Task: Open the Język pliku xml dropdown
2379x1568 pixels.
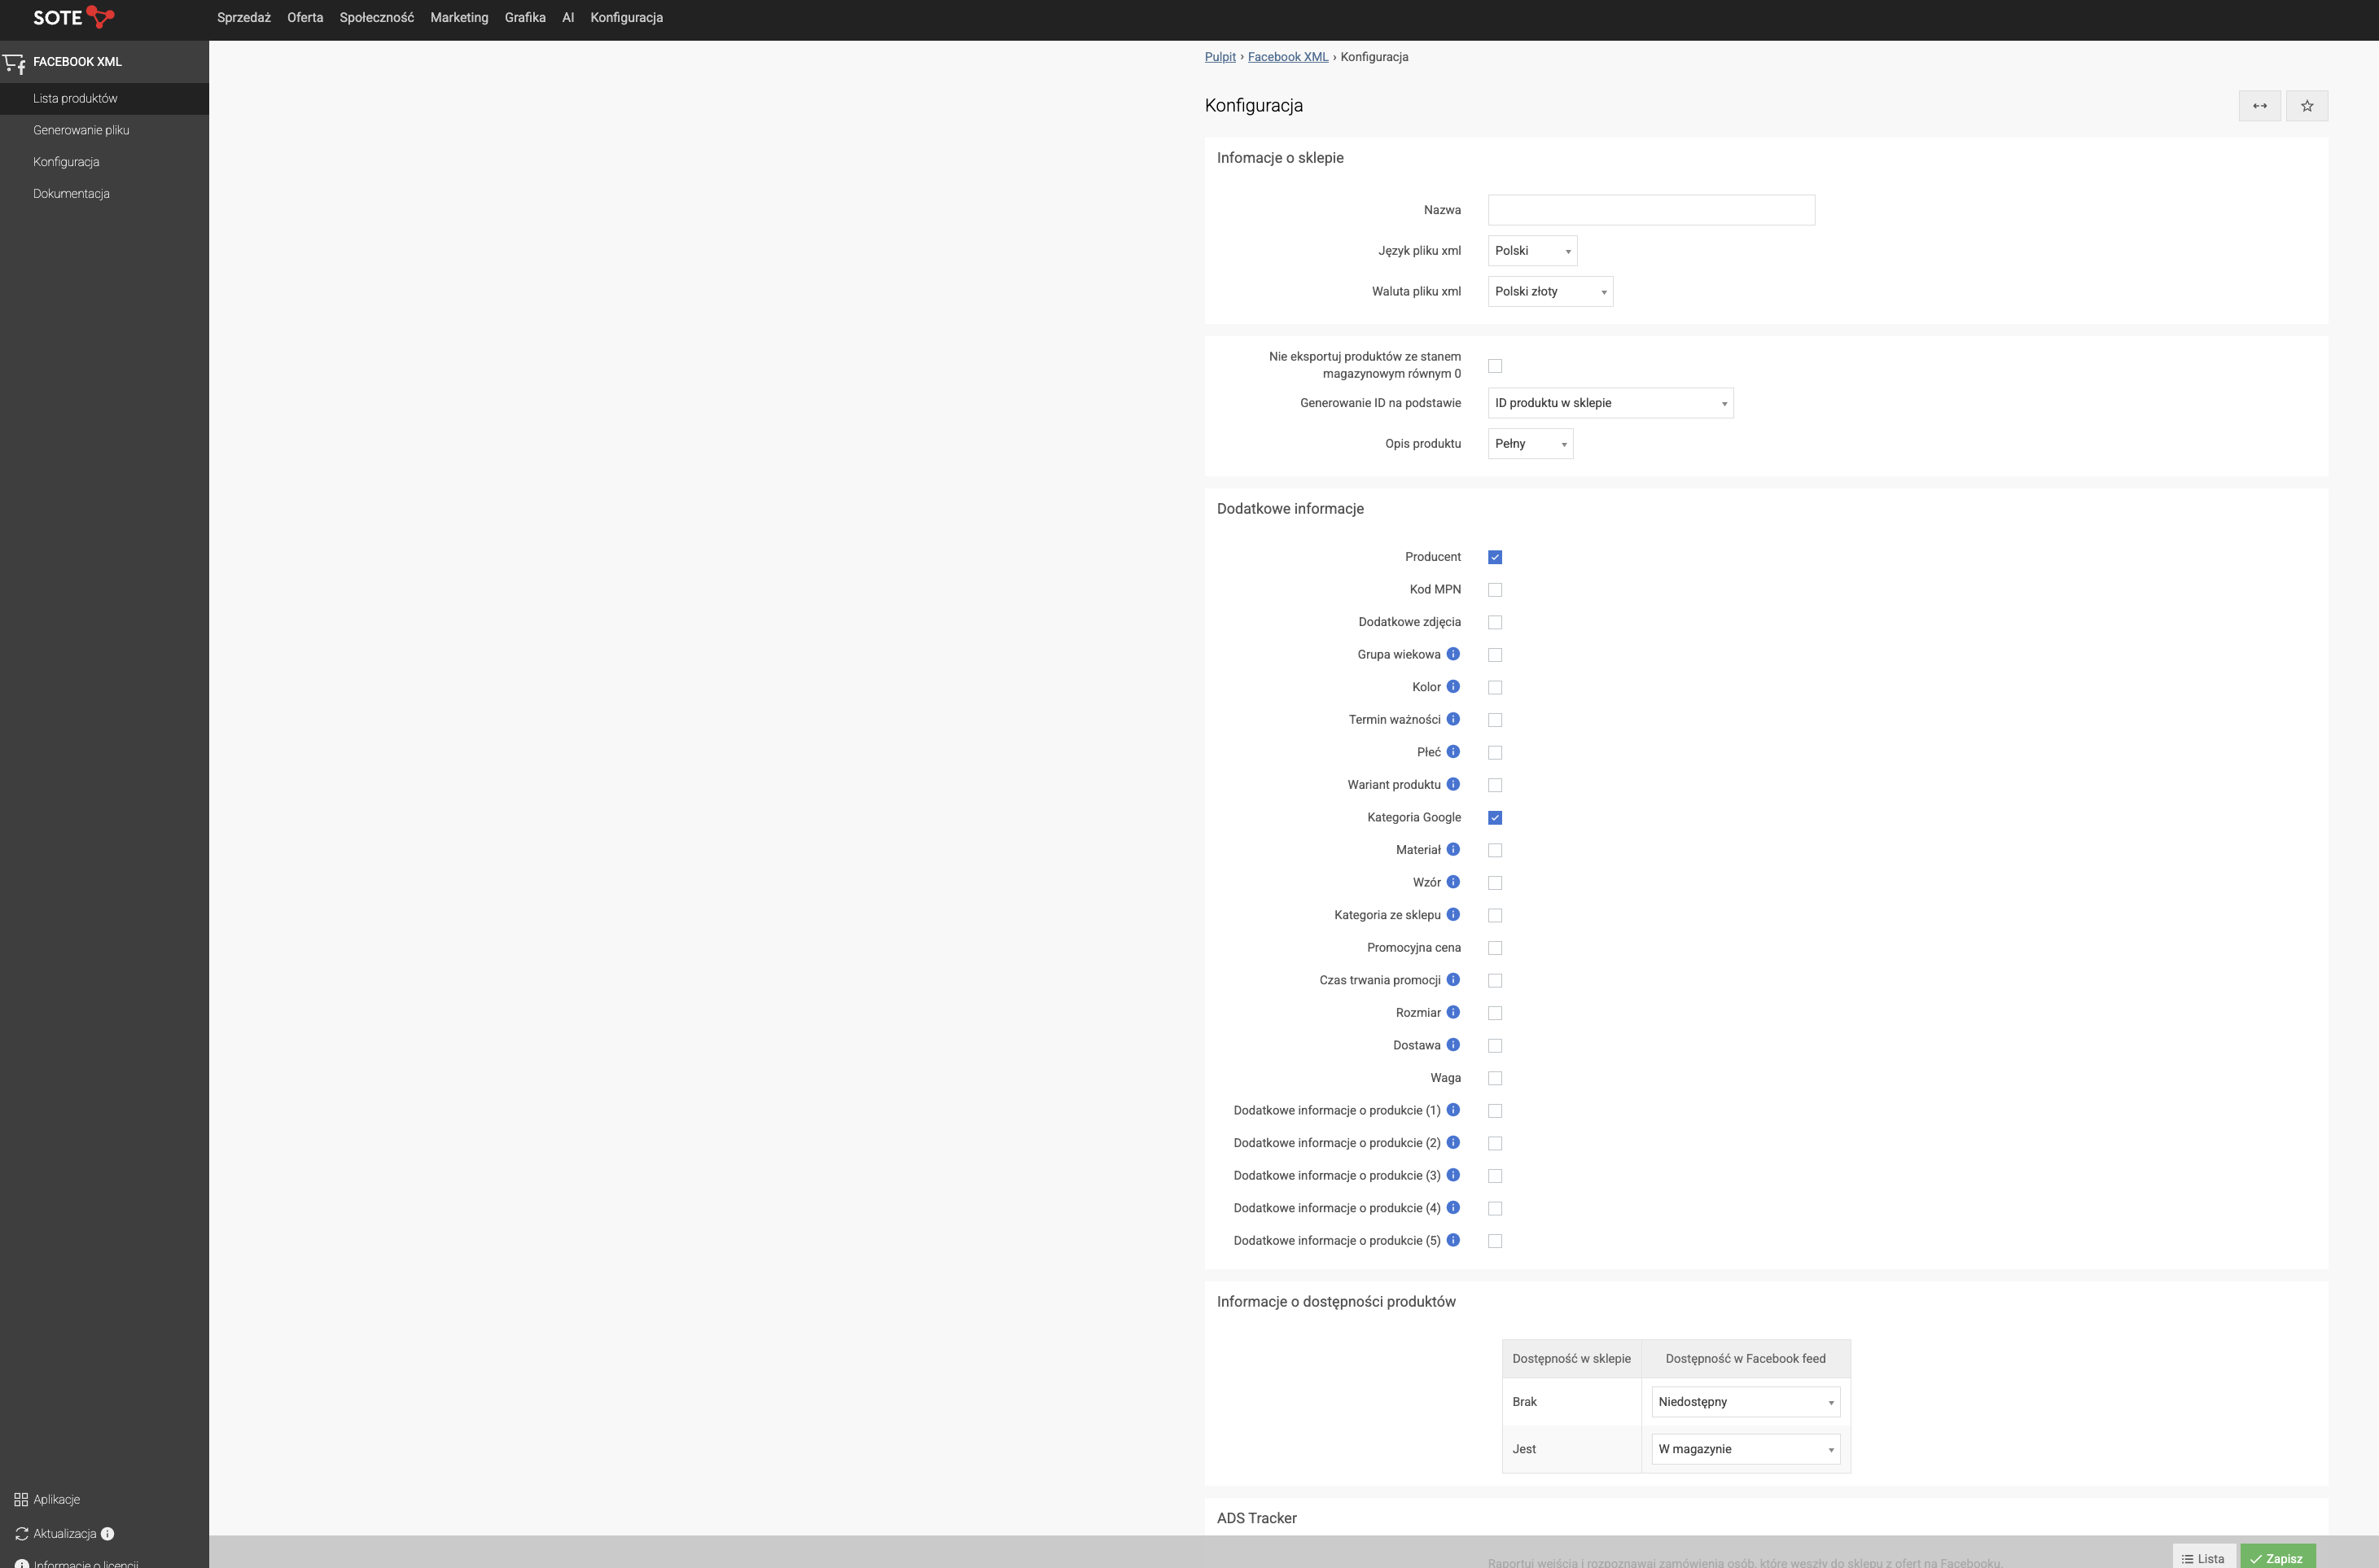Action: [x=1531, y=251]
